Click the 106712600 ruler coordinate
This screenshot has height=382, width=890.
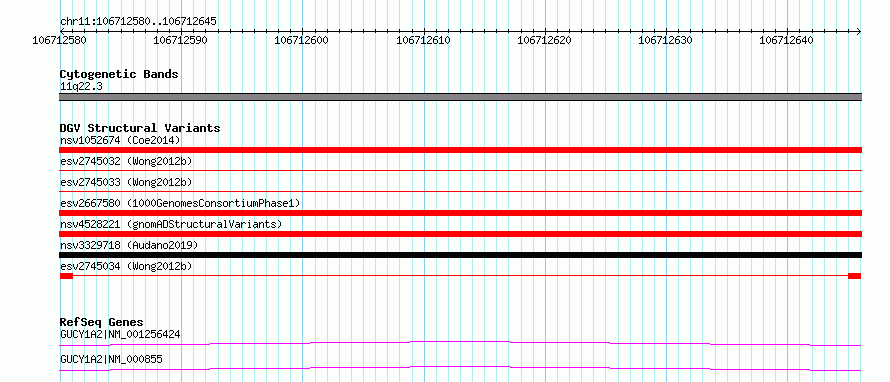302,40
